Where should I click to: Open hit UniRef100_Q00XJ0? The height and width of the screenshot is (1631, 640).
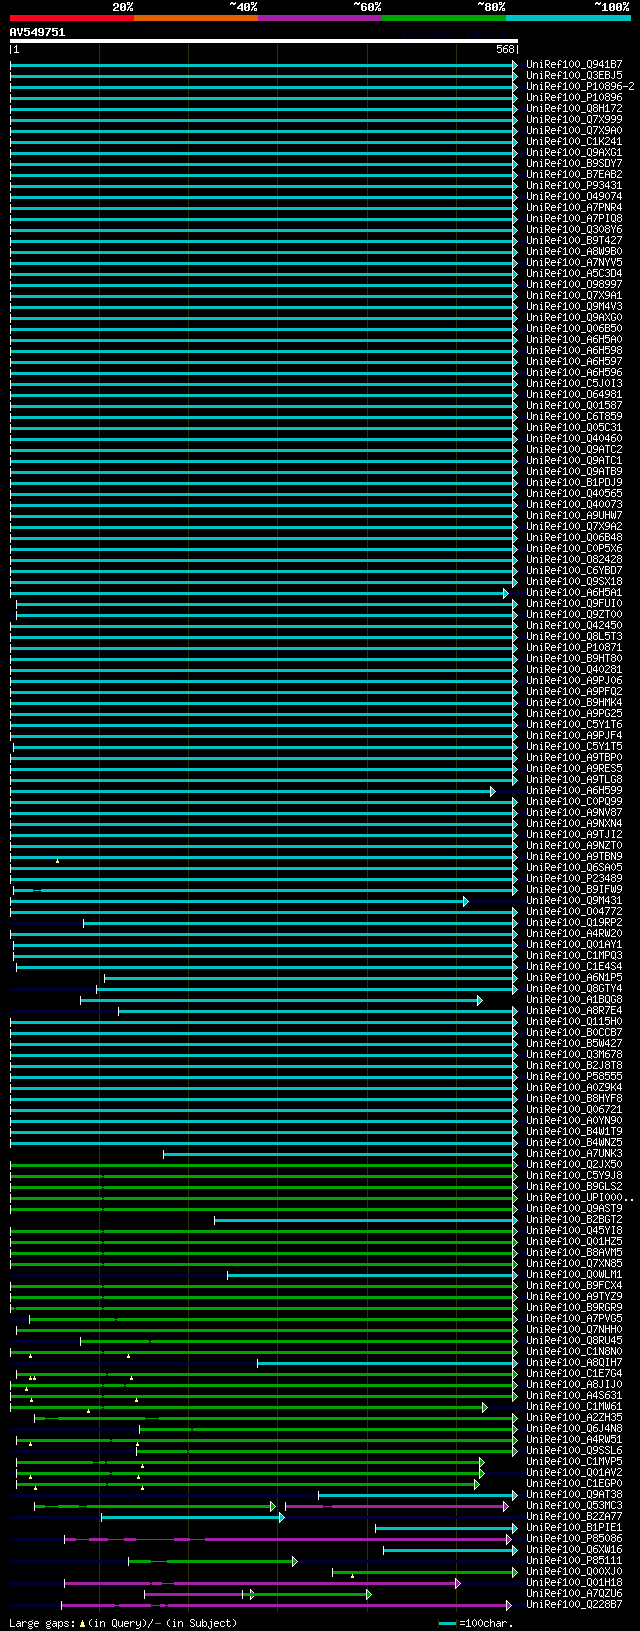(574, 1571)
